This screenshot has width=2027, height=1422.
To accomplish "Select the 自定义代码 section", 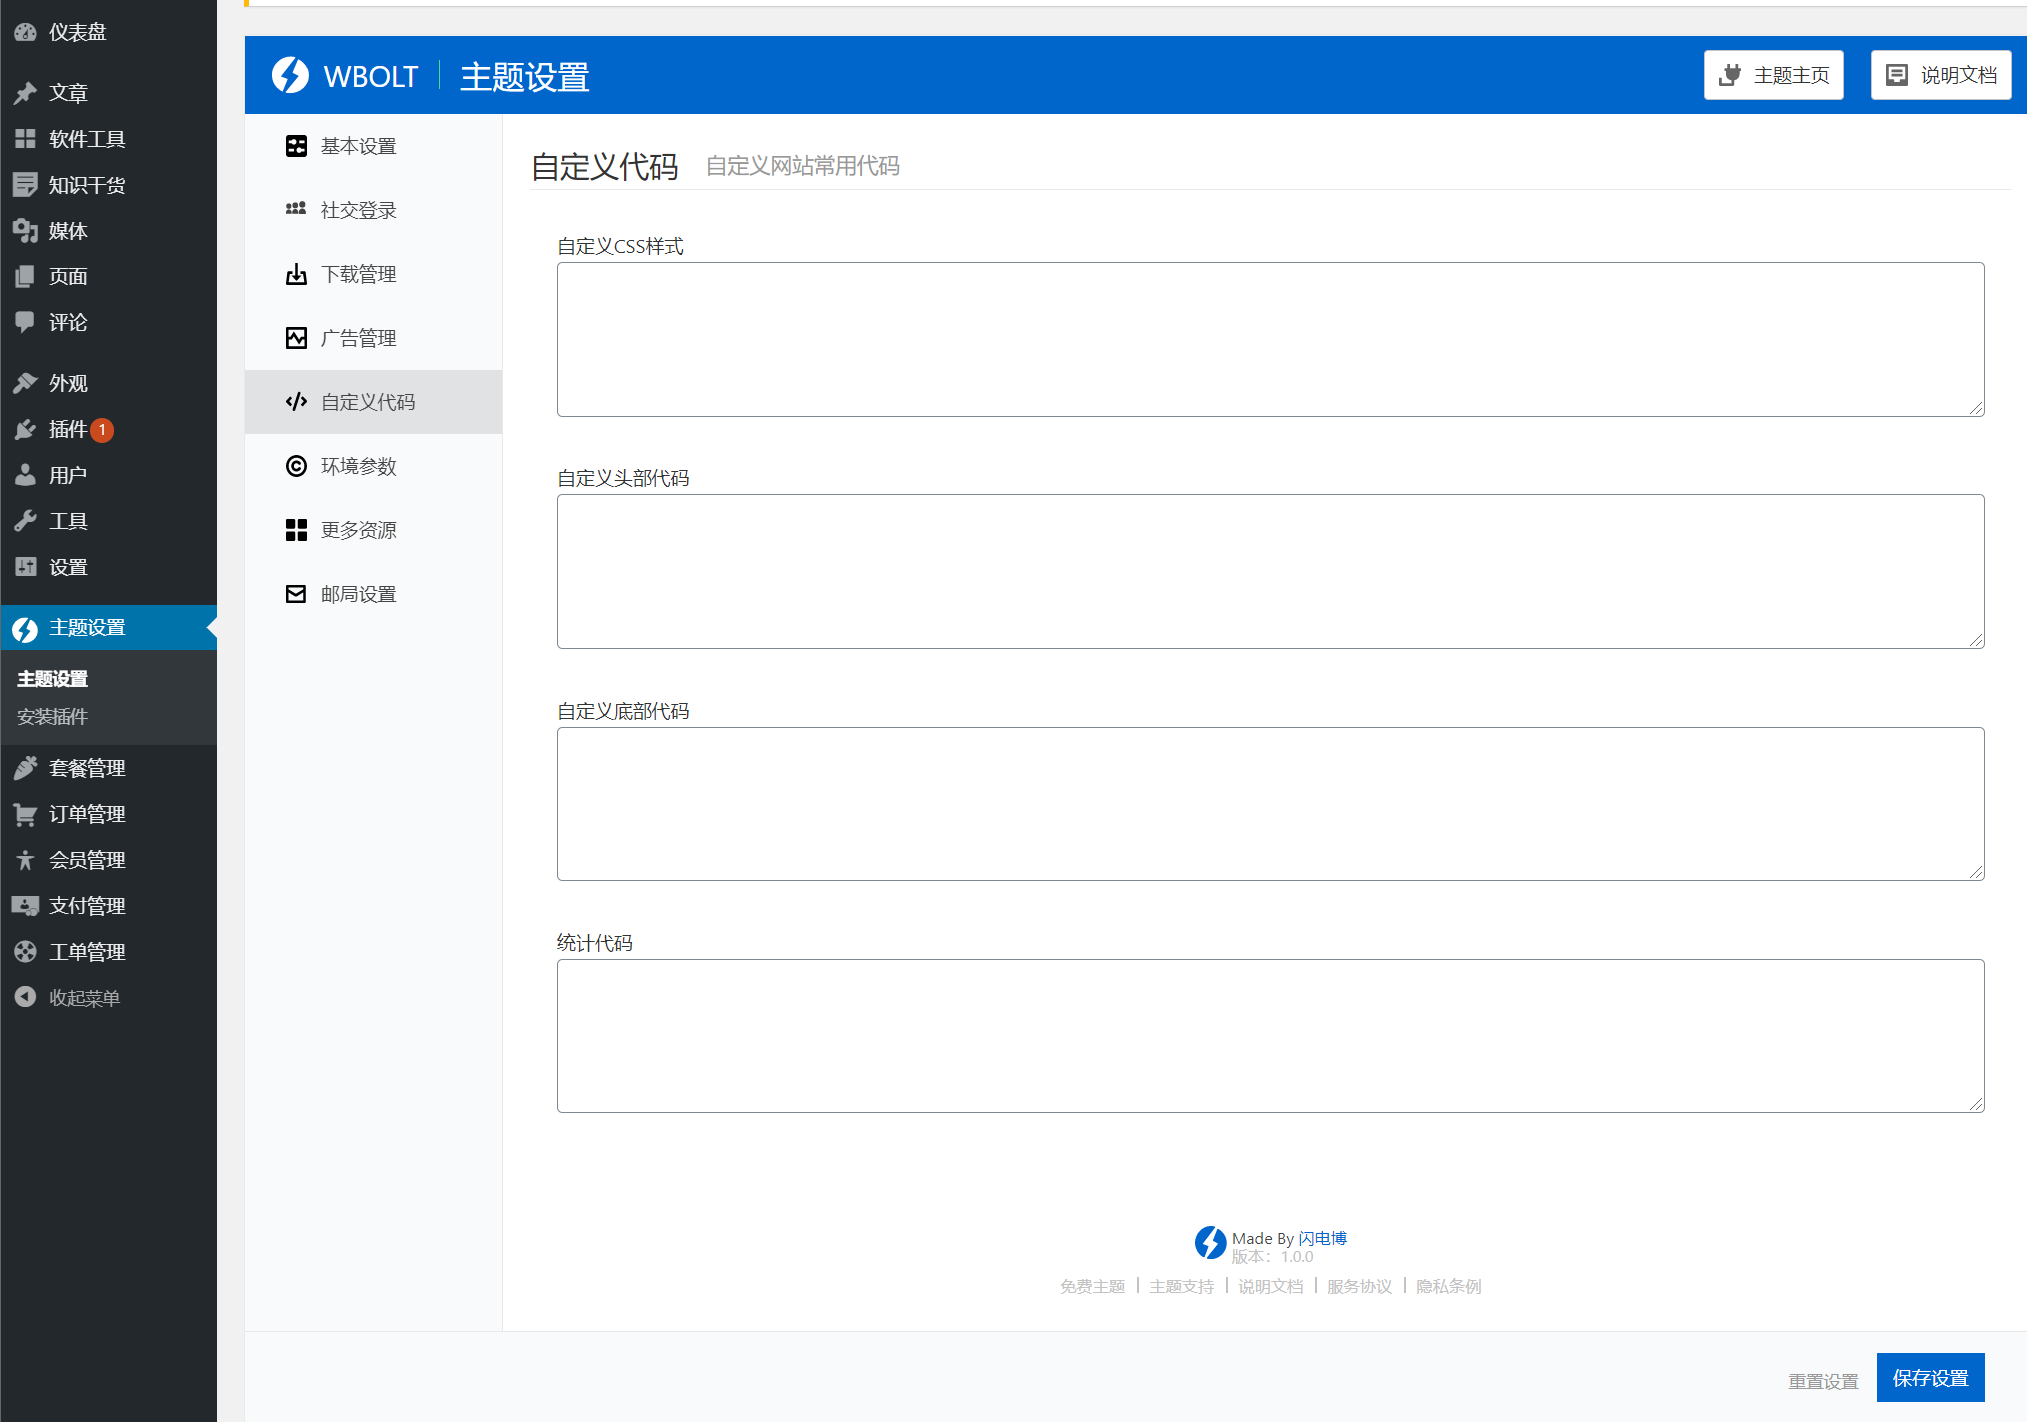I will click(358, 402).
